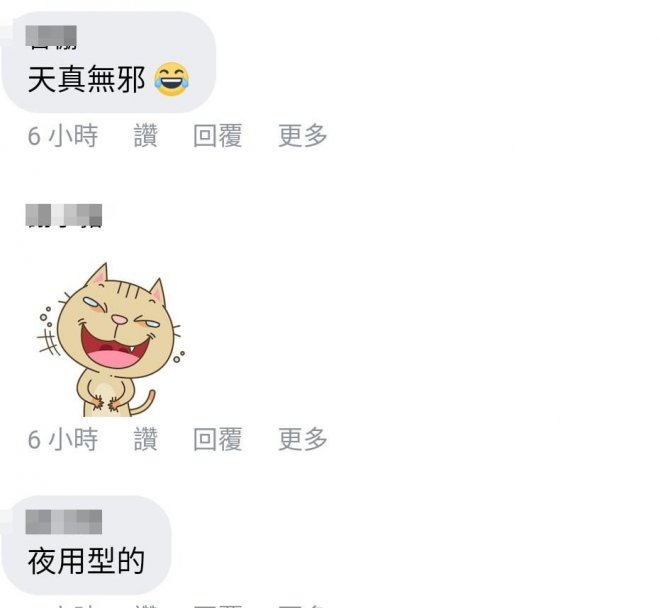Open 更多 options under cat sticker
The width and height of the screenshot is (660, 608).
[303, 439]
